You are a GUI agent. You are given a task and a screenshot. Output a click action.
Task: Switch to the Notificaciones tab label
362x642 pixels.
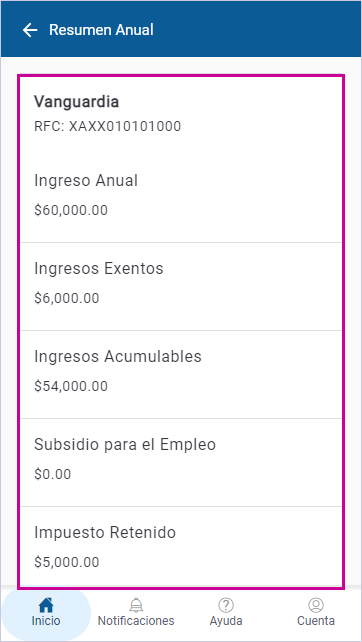click(136, 621)
